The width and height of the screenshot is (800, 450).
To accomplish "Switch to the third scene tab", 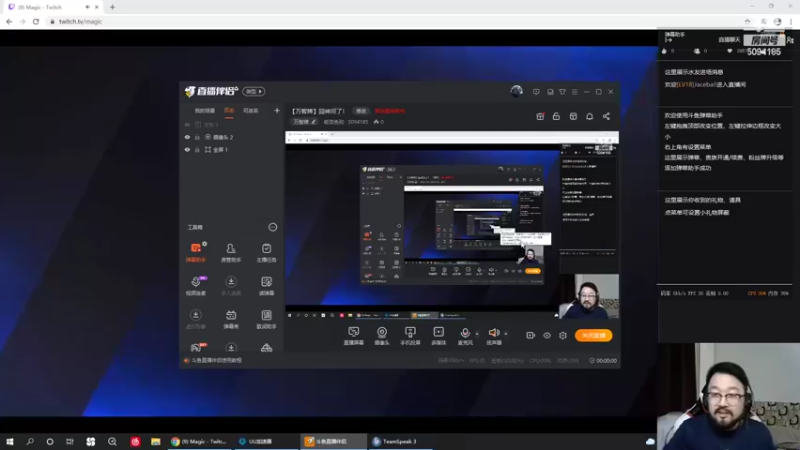I will tap(251, 111).
